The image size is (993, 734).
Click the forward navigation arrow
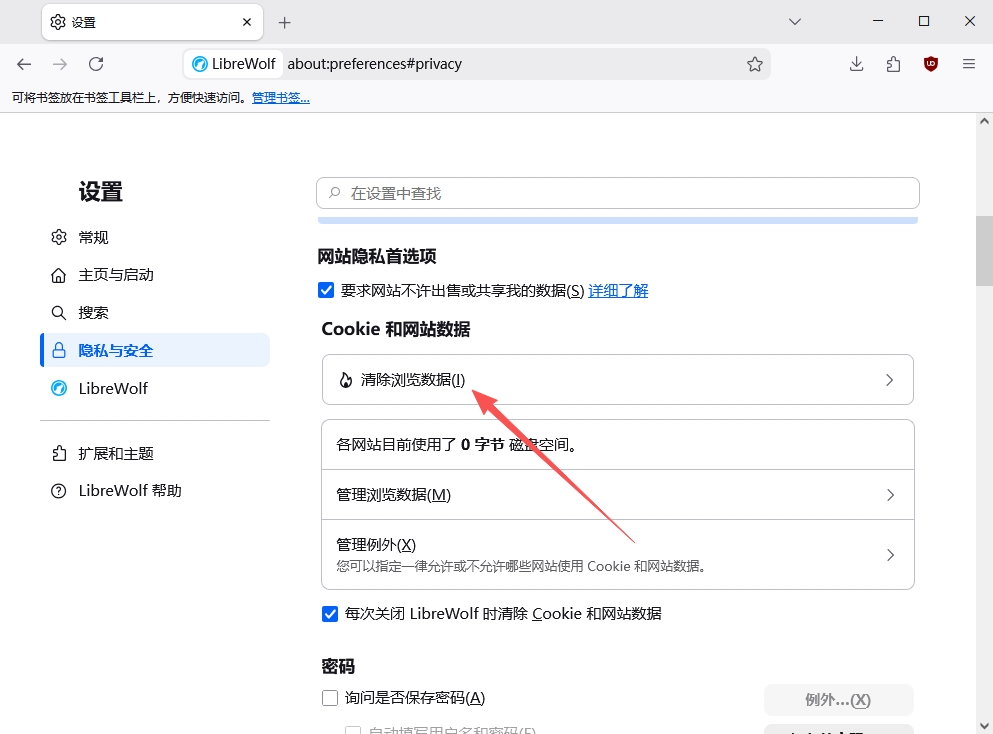tap(60, 64)
